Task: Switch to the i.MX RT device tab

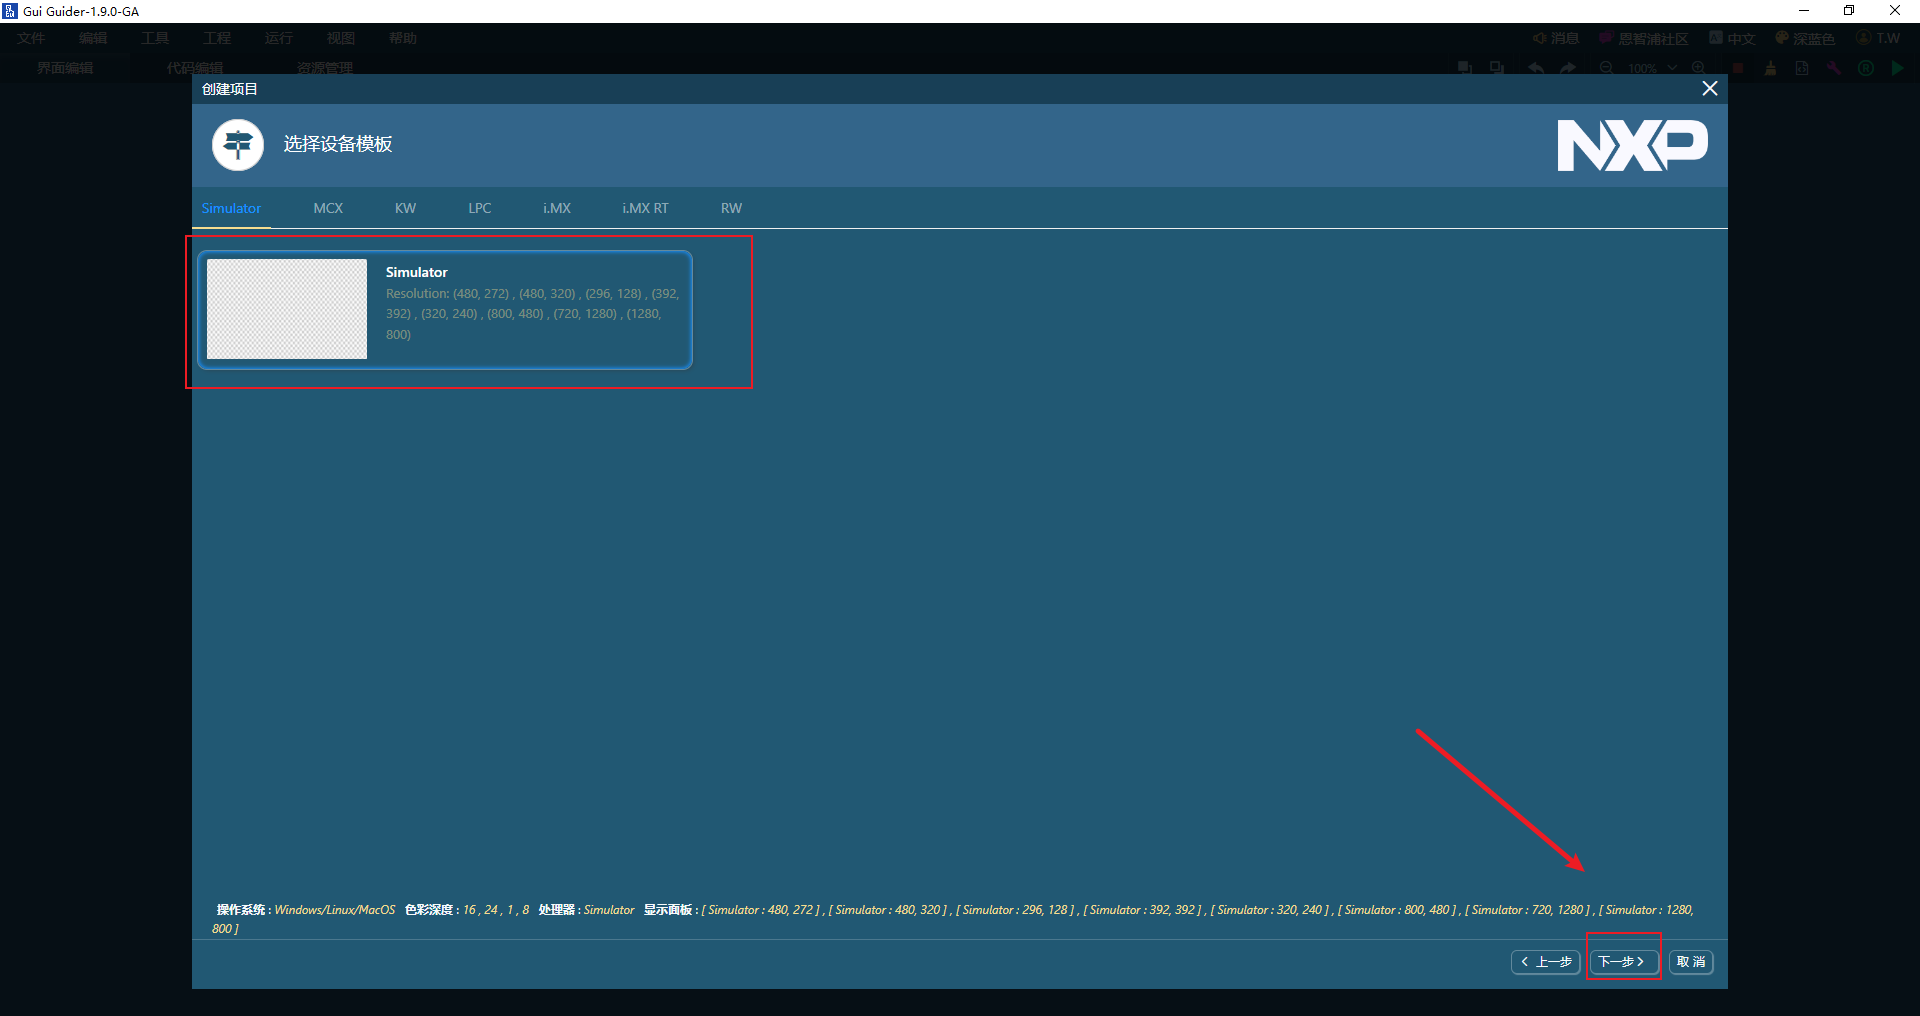Action: (645, 208)
